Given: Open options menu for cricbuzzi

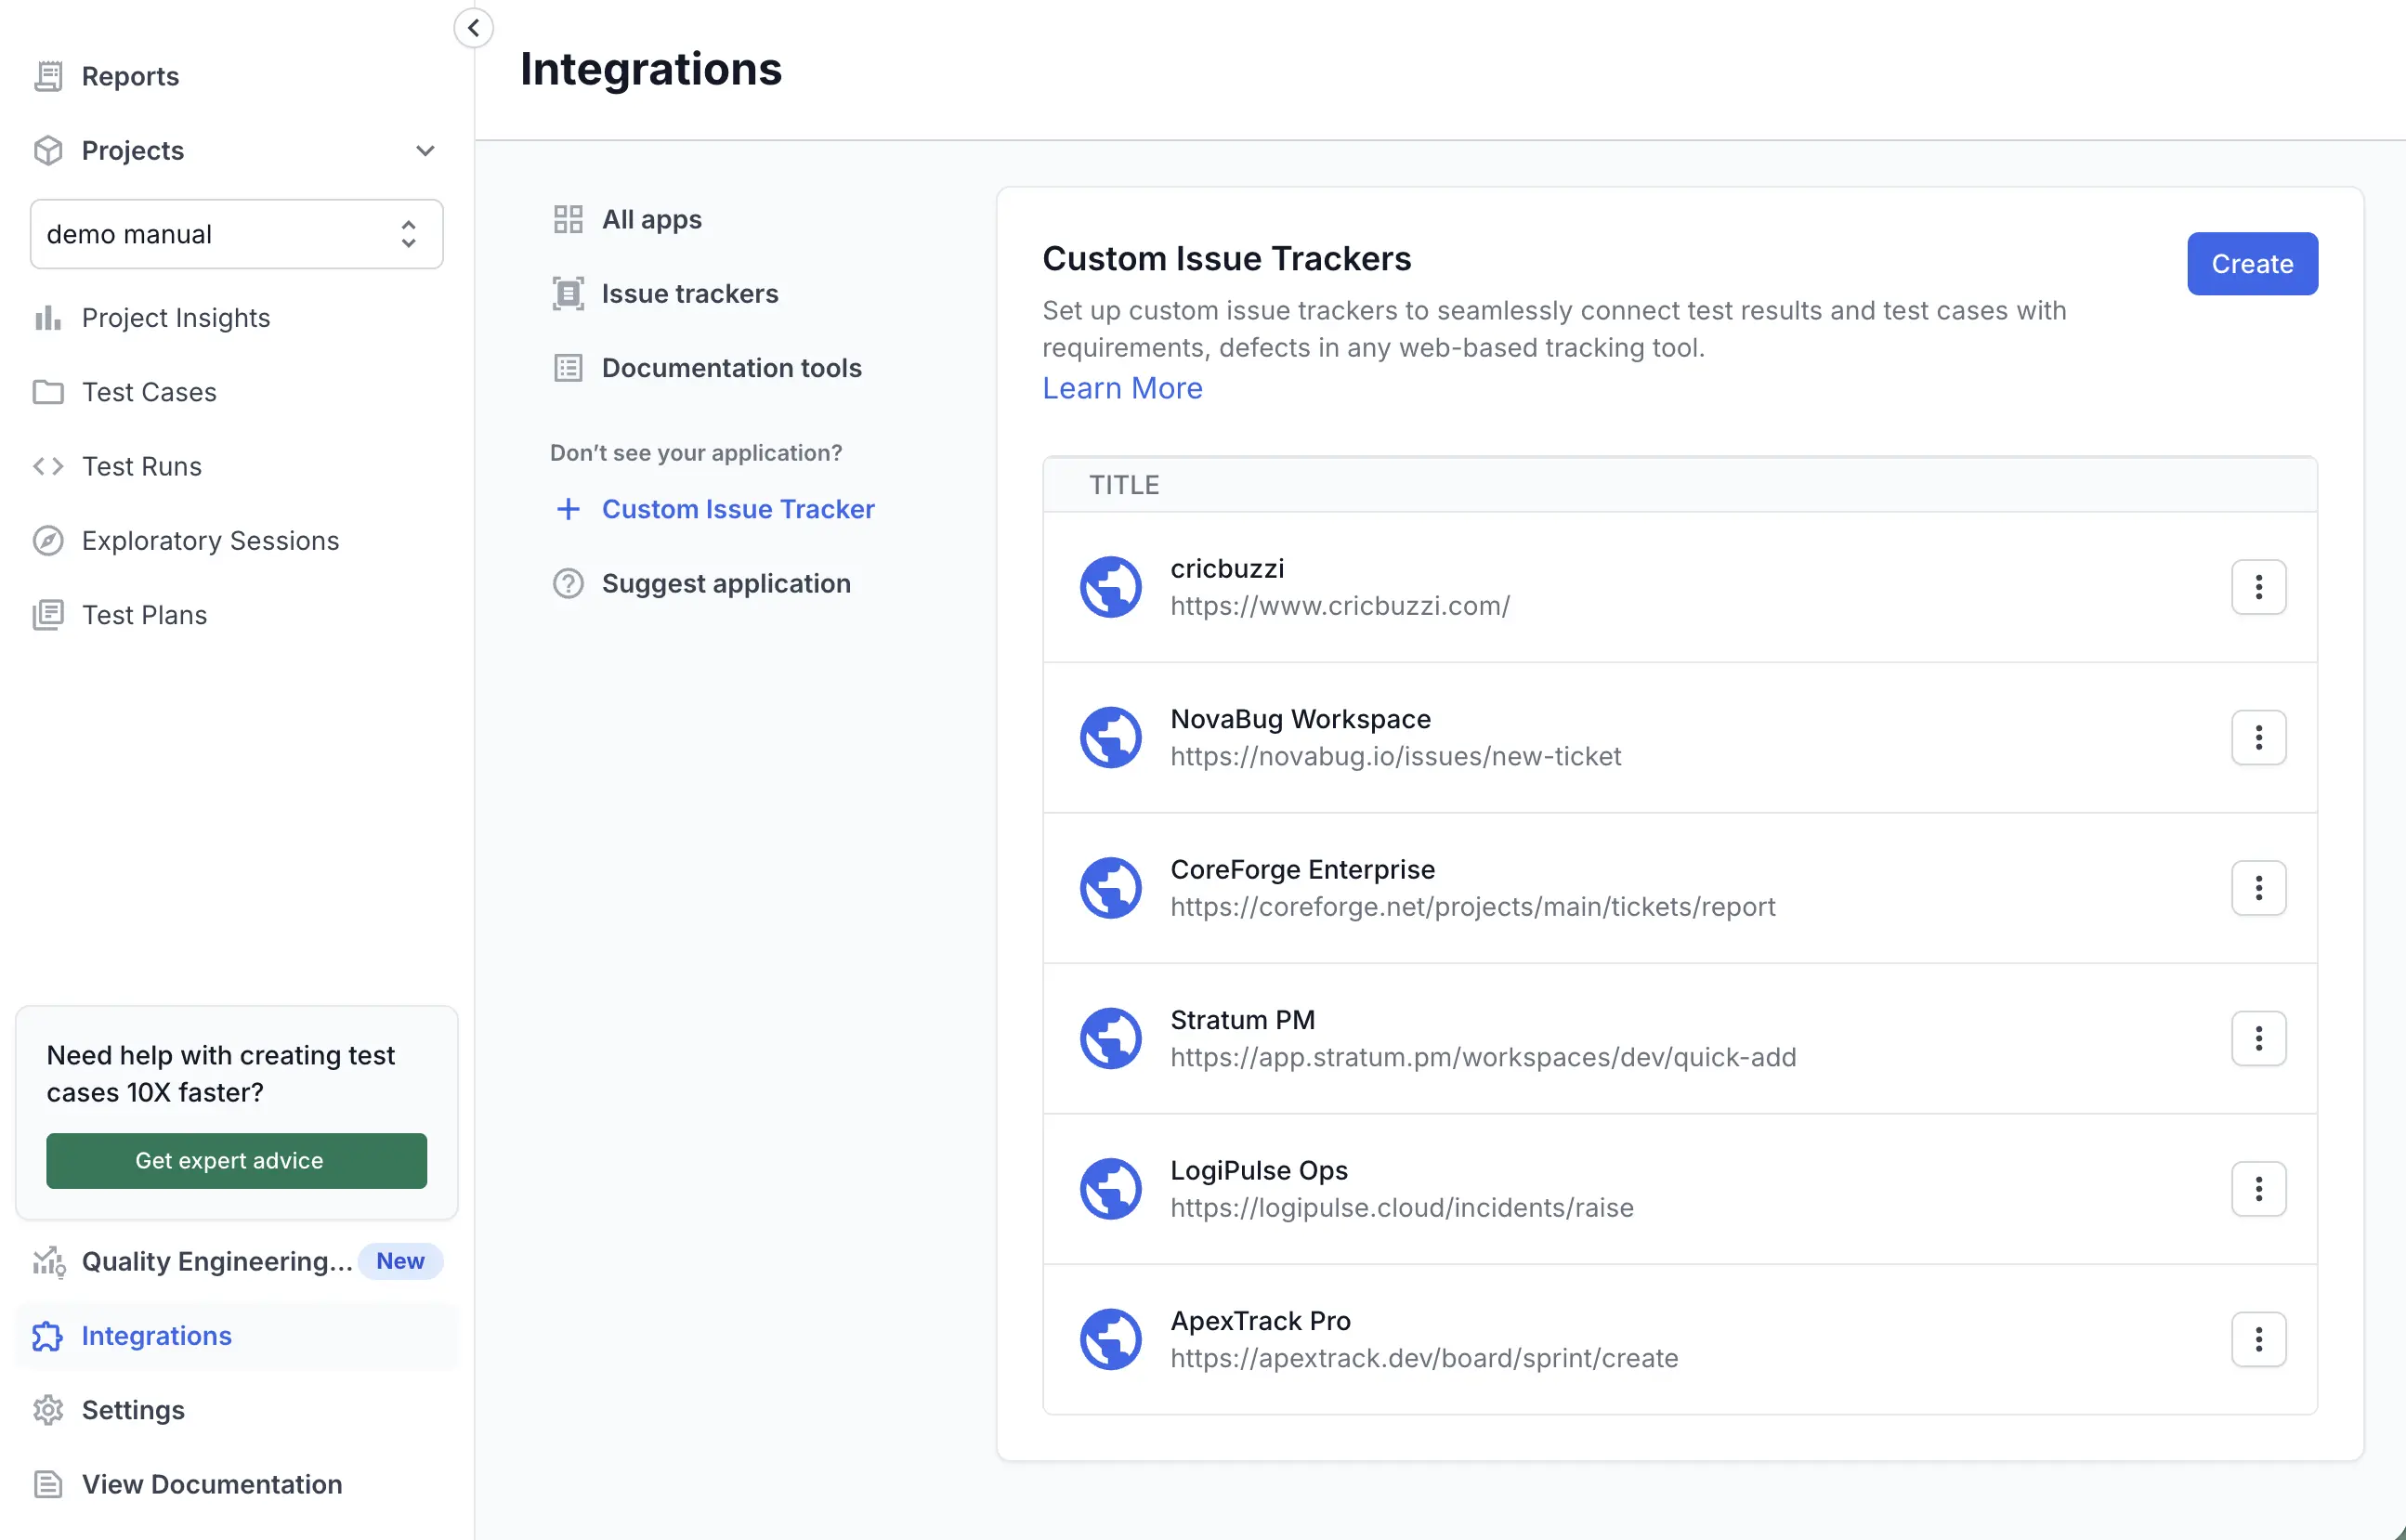Looking at the screenshot, I should (x=2258, y=587).
